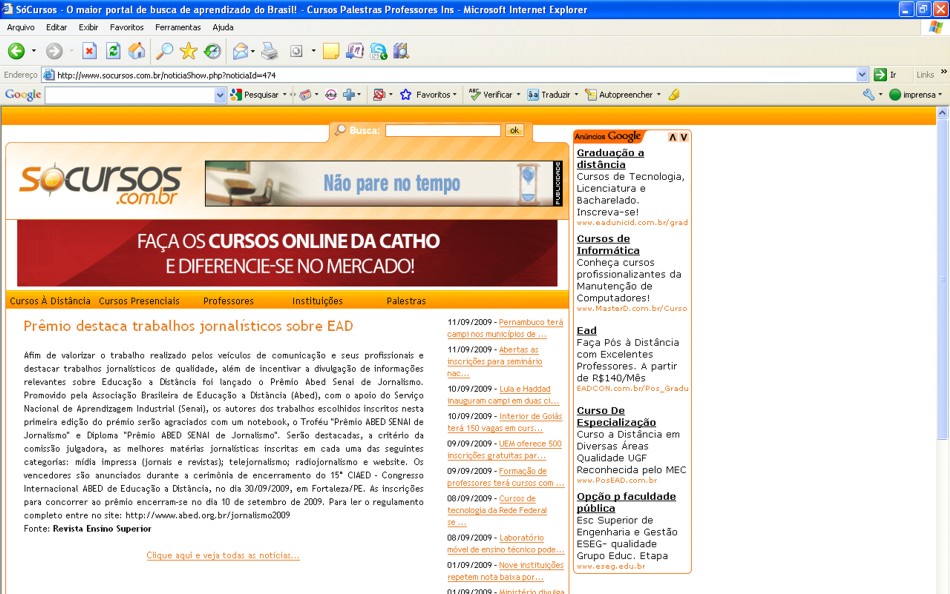Open the 'Curso De Especialização' ad link

coord(616,416)
